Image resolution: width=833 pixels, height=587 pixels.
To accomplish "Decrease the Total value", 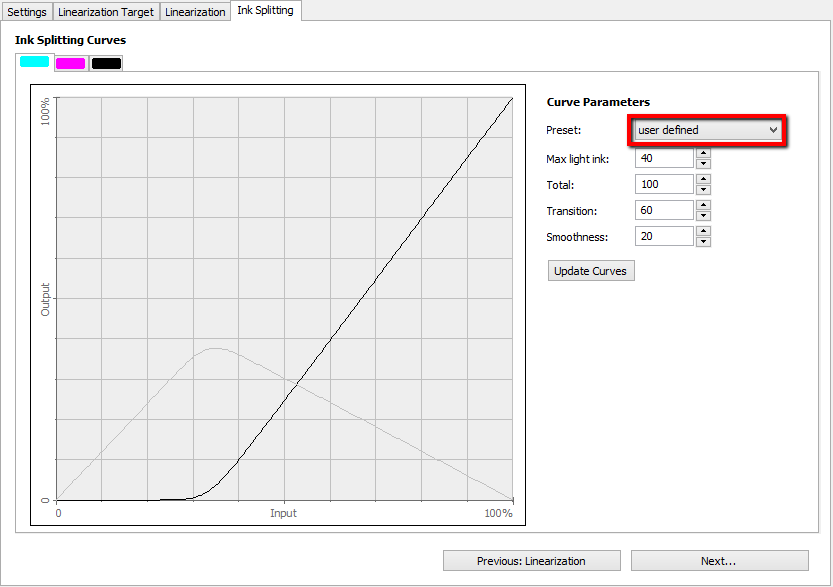I will point(703,190).
